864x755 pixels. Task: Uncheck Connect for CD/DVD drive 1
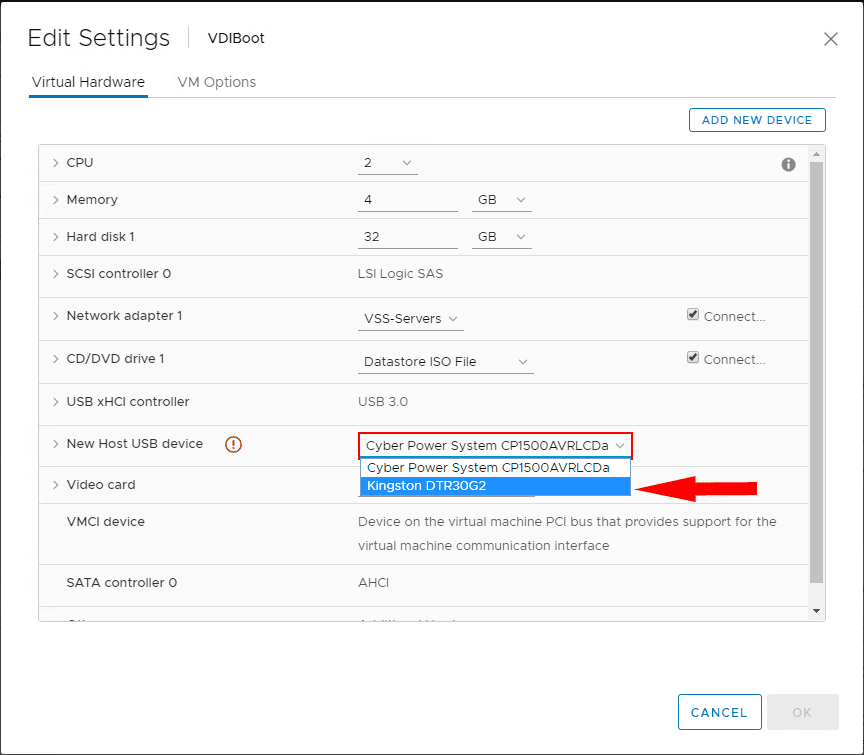(x=693, y=357)
